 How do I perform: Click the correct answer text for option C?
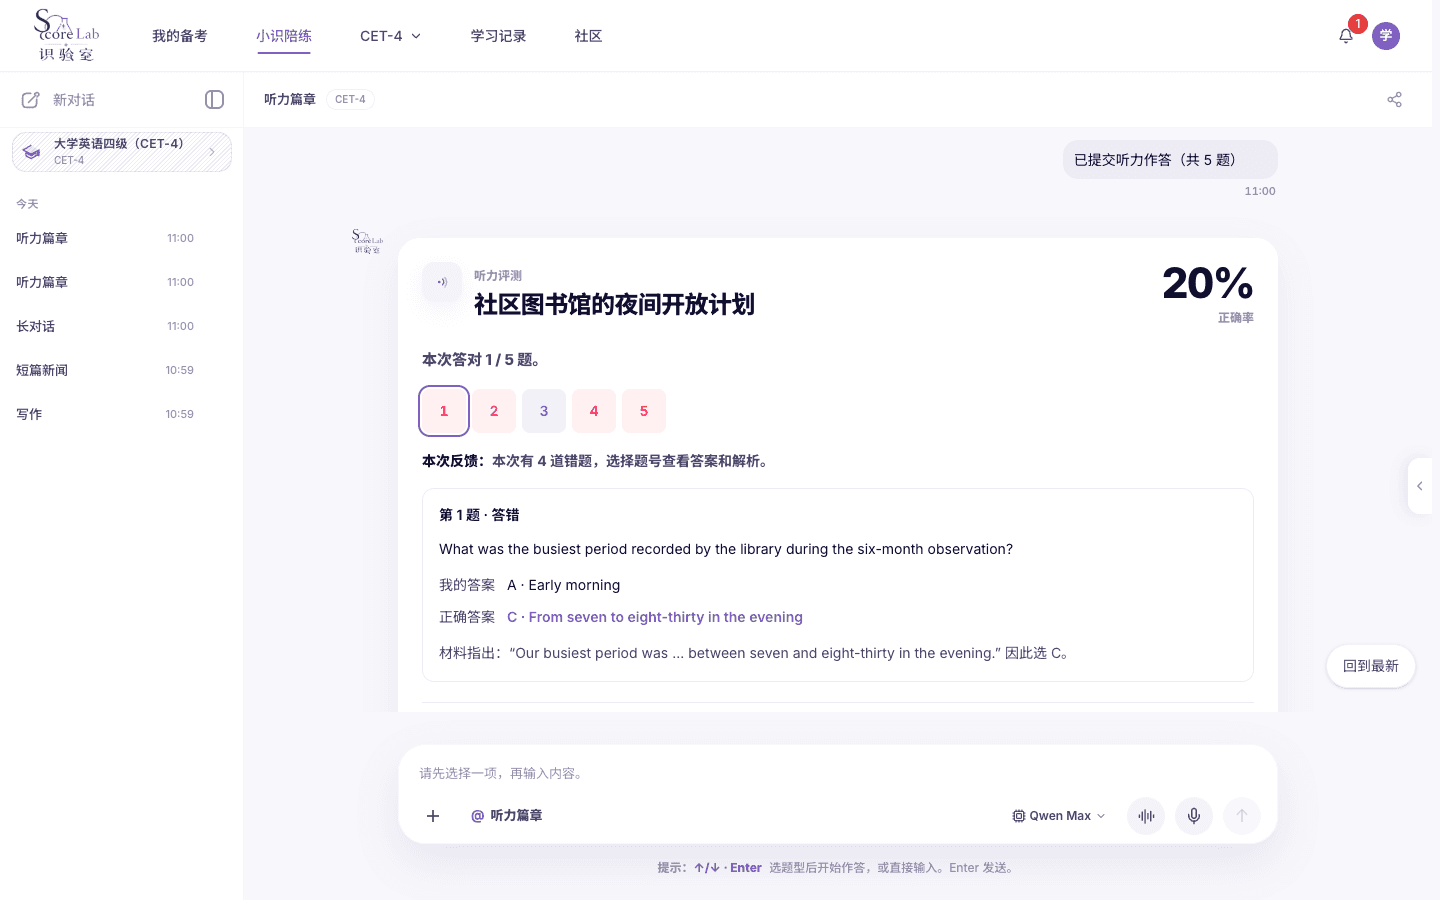click(655, 617)
